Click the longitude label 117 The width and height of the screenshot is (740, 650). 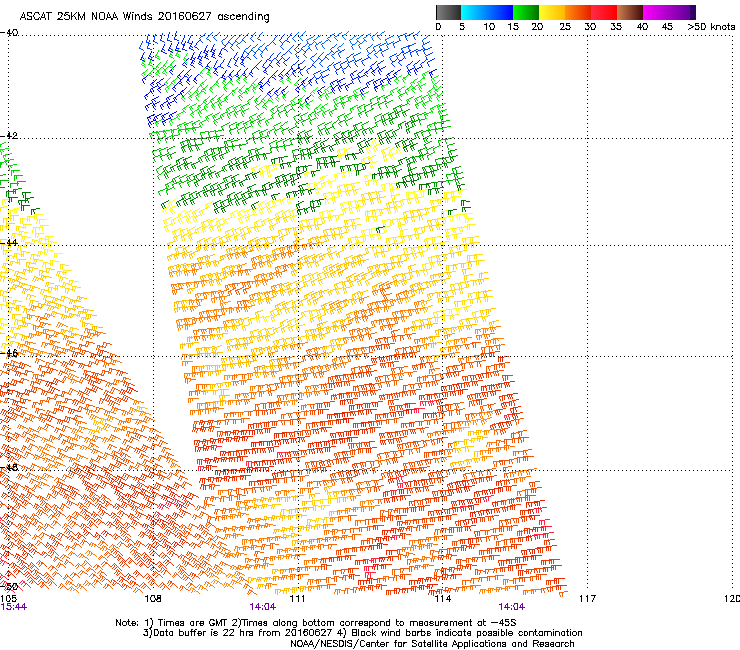tap(587, 599)
